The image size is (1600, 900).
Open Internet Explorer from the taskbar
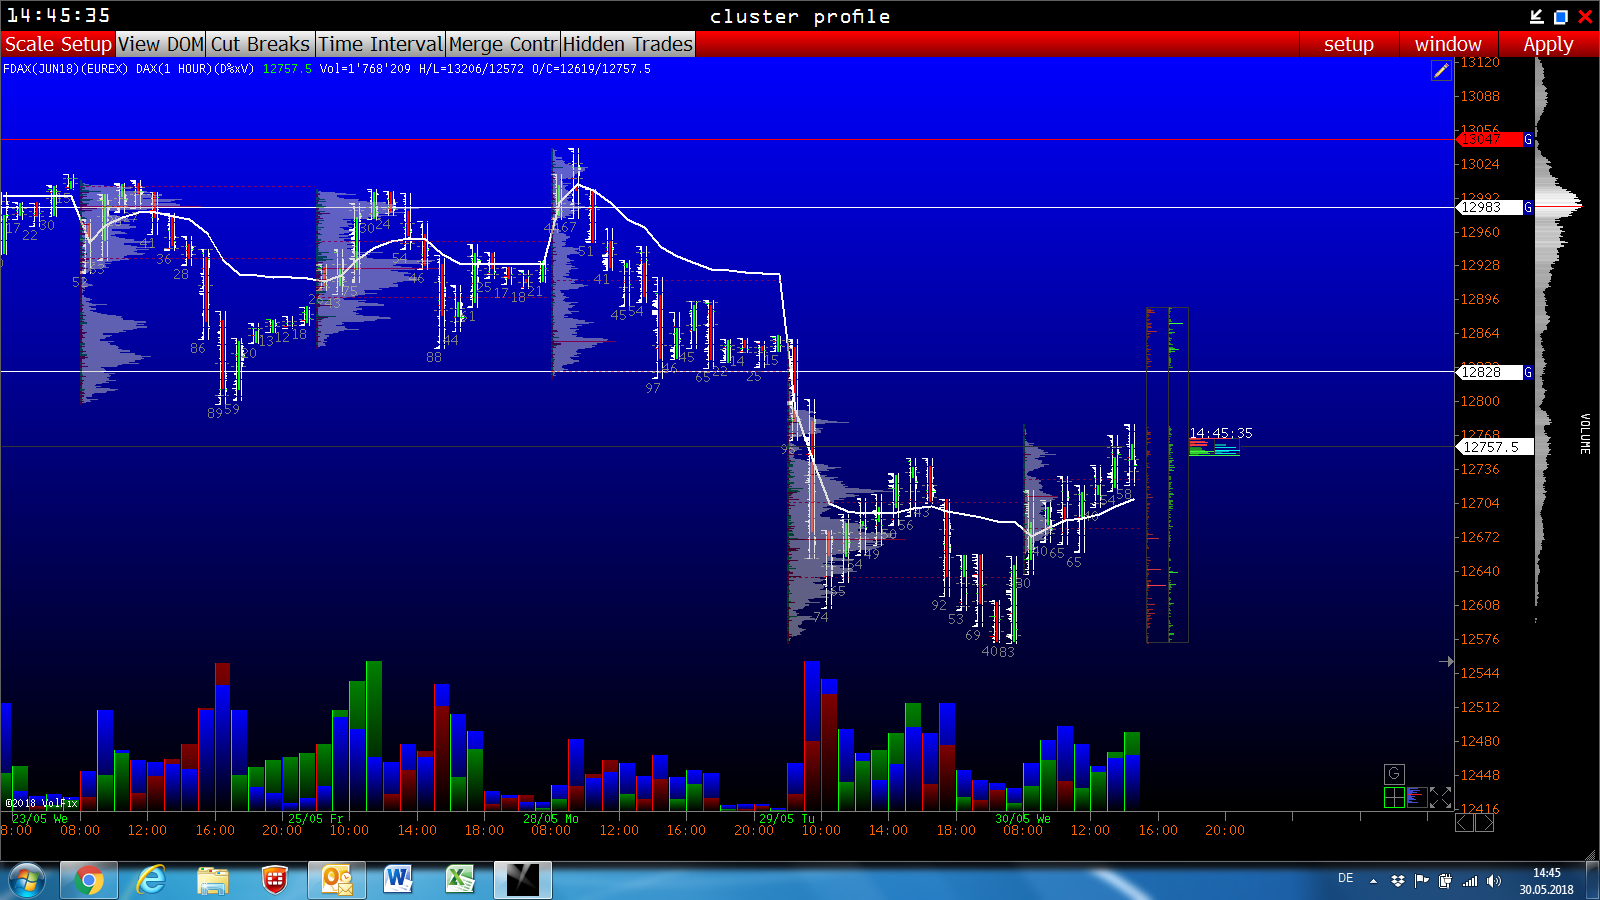[151, 880]
